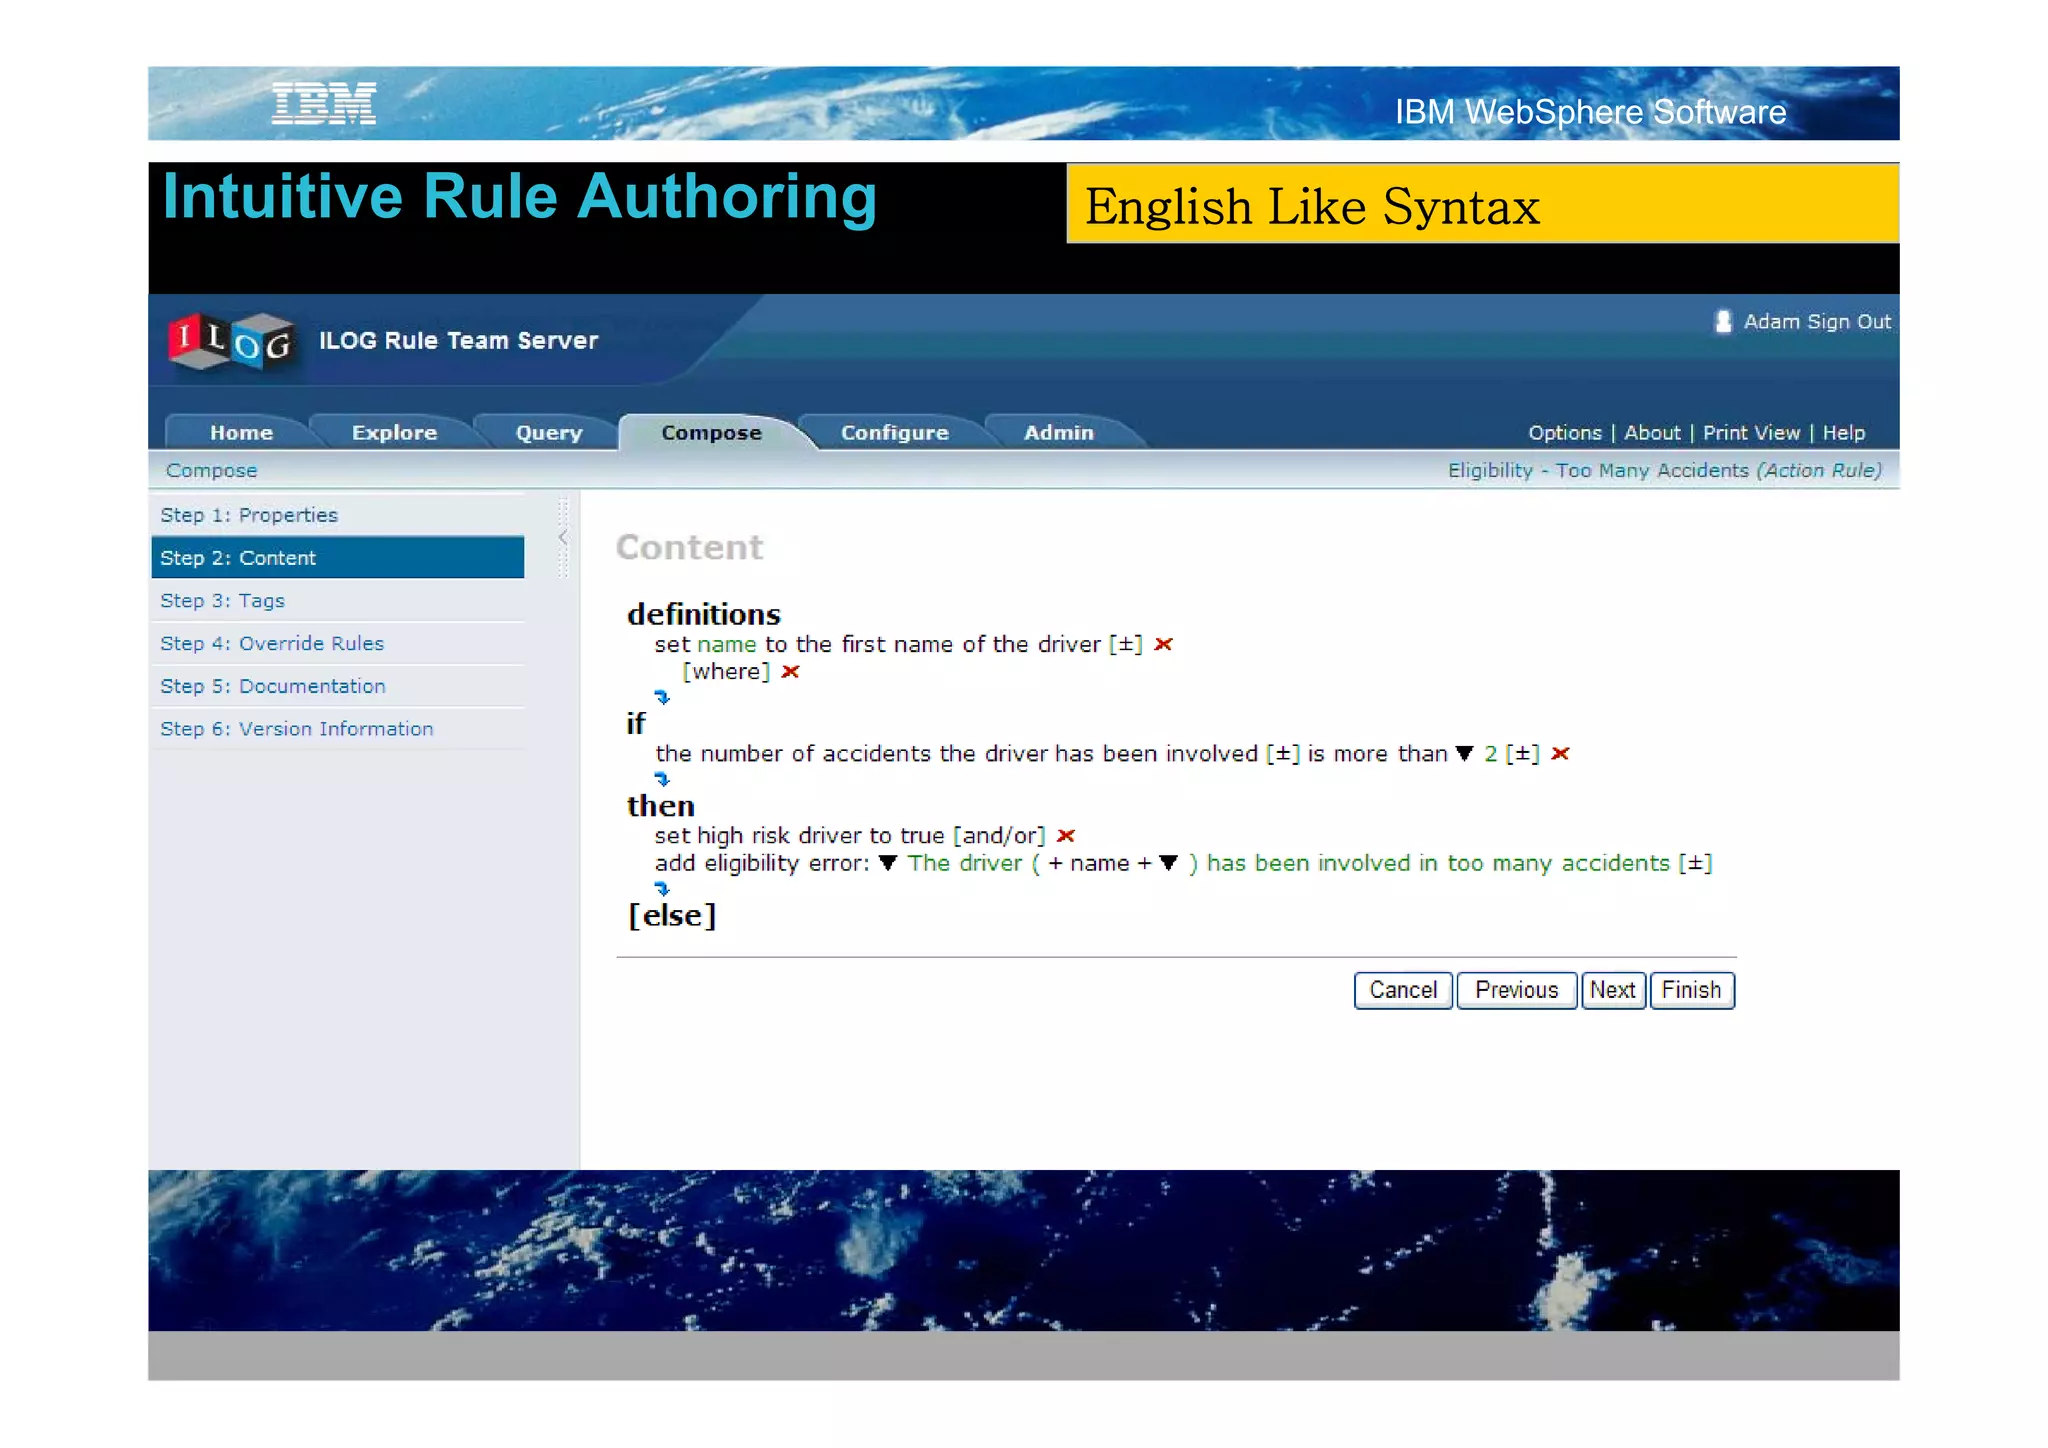Expand [±] after 'driver has been involved'
Viewport: 2048px width, 1448px height.
(x=1283, y=754)
